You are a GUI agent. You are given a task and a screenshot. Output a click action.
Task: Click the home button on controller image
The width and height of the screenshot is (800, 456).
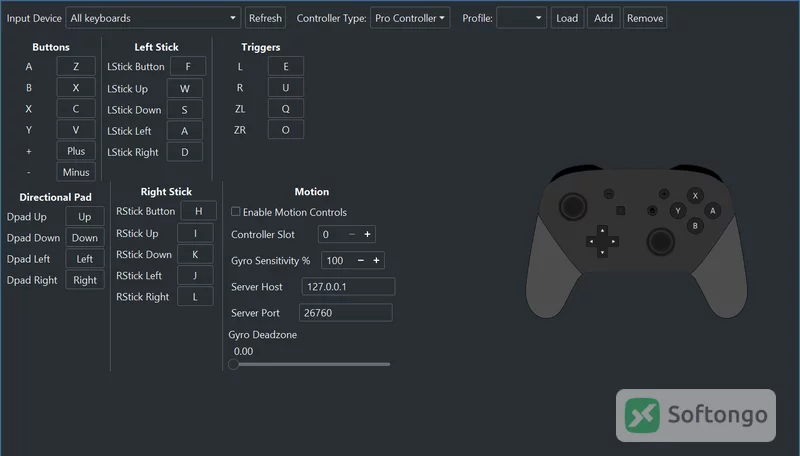pos(652,210)
